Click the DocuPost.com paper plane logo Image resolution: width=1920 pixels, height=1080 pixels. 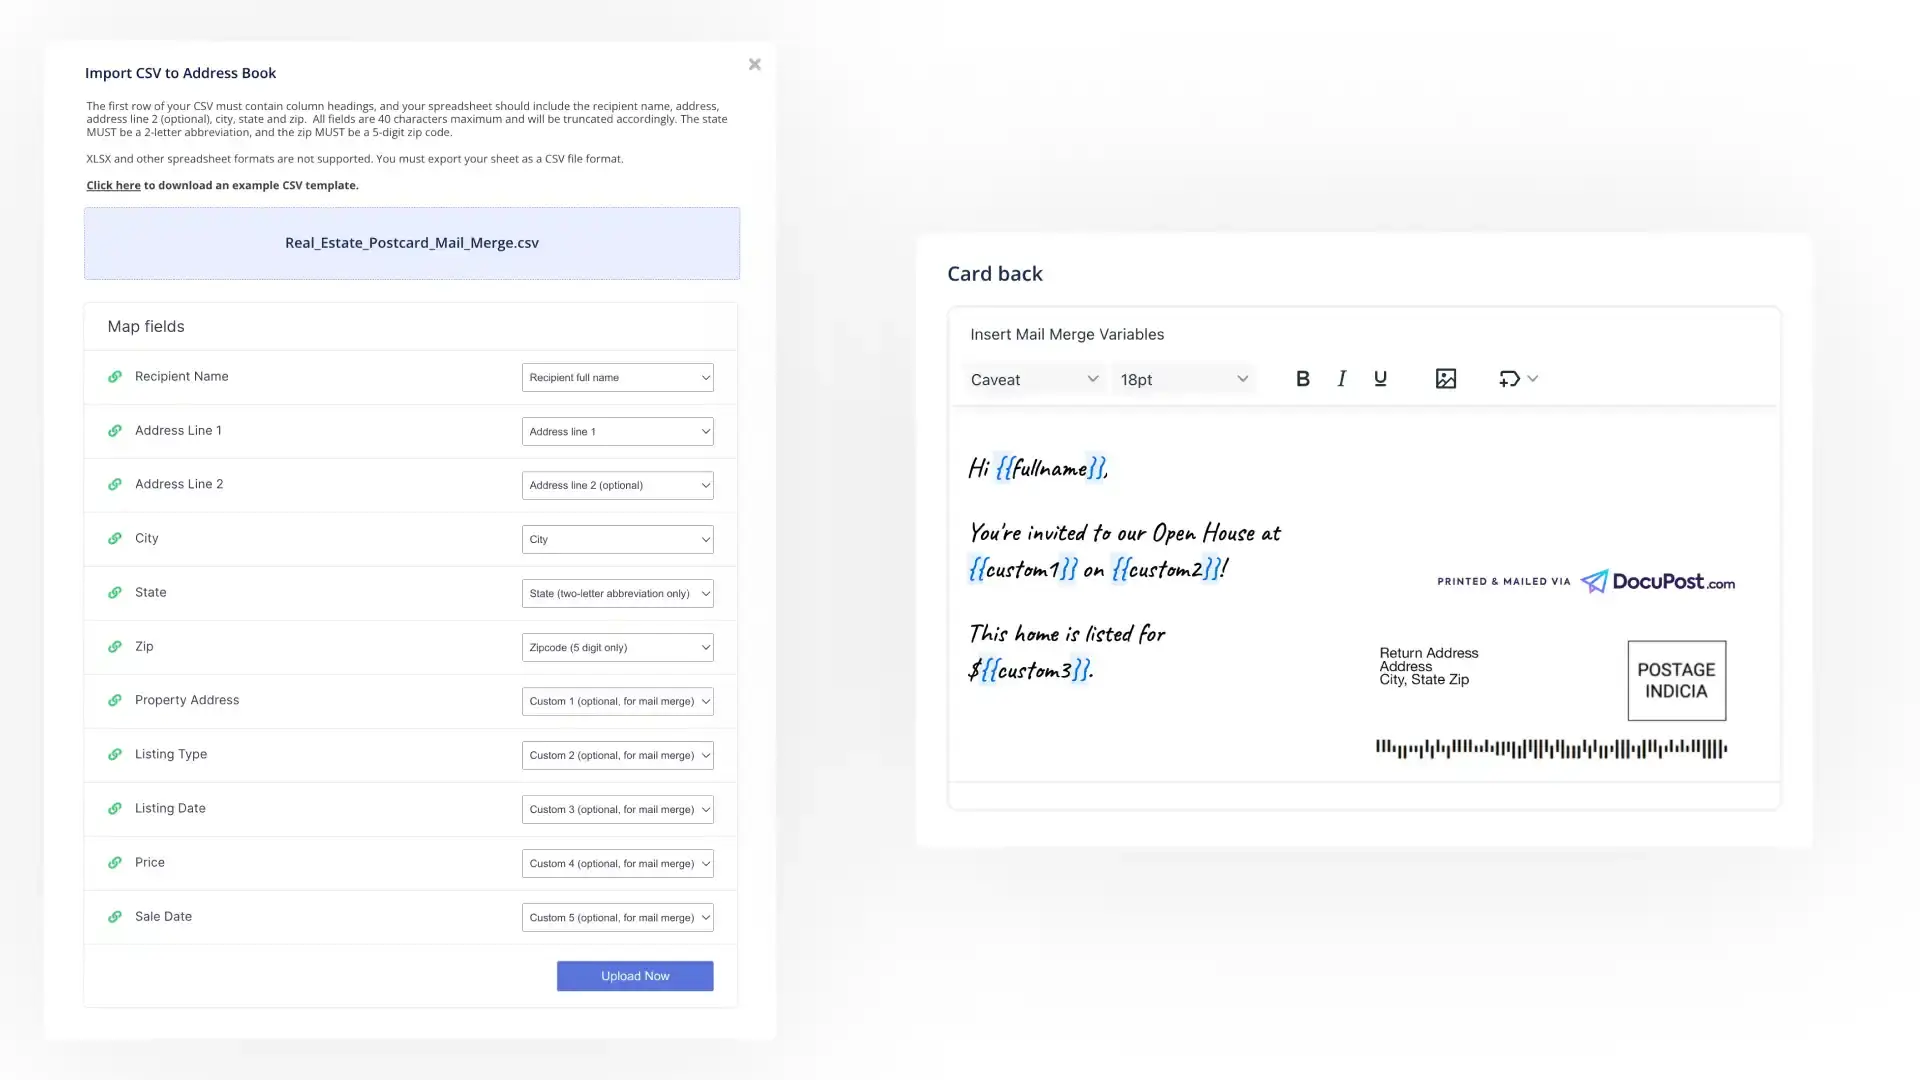coord(1594,581)
